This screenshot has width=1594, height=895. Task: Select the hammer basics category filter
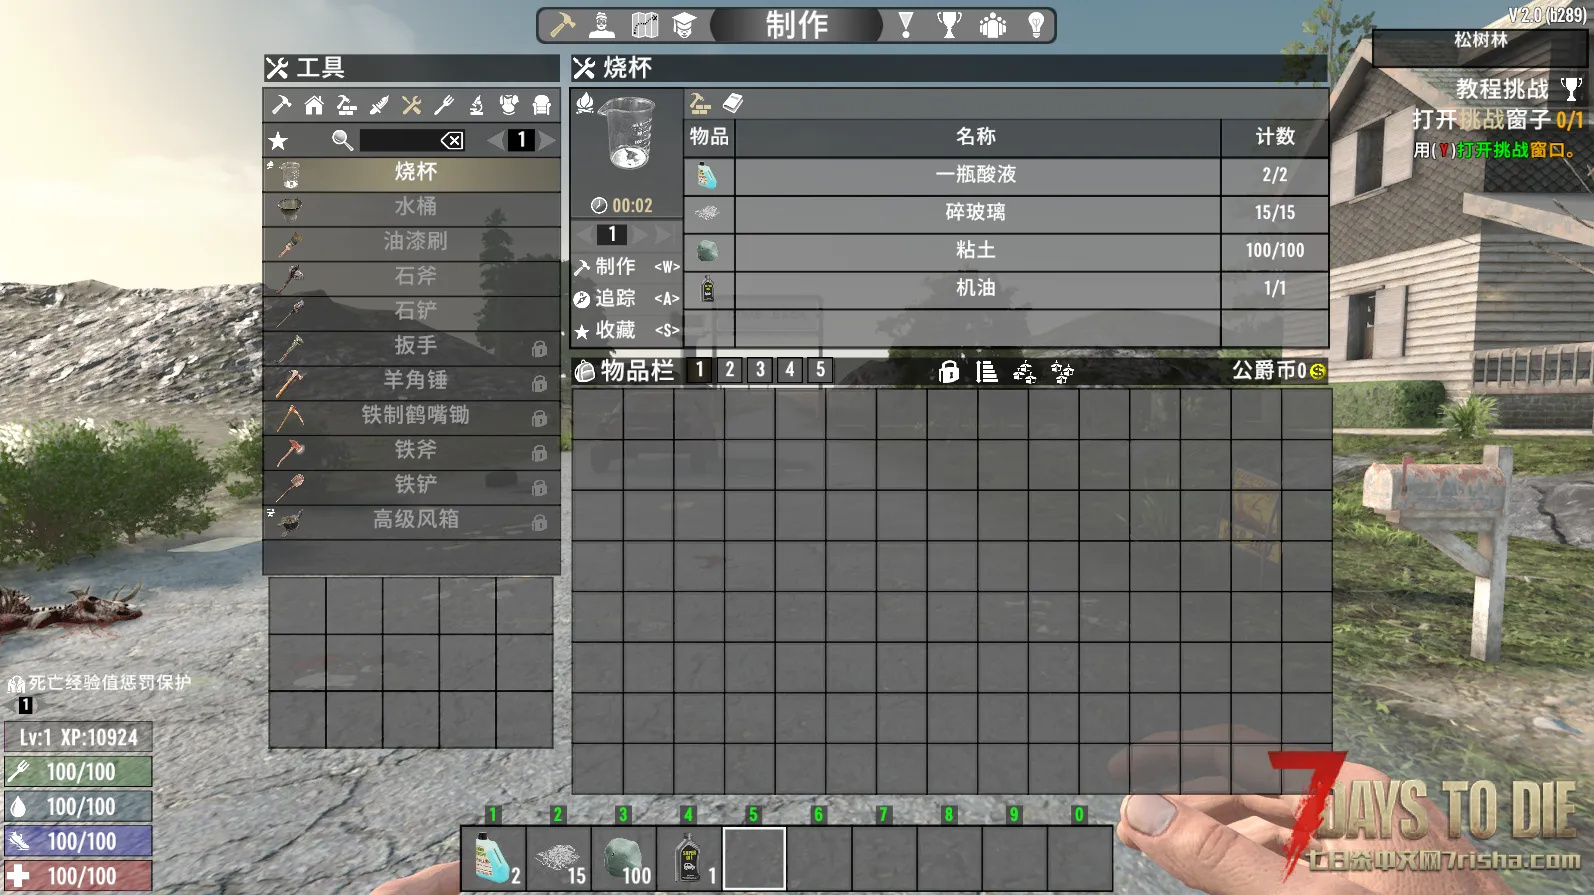tap(282, 104)
